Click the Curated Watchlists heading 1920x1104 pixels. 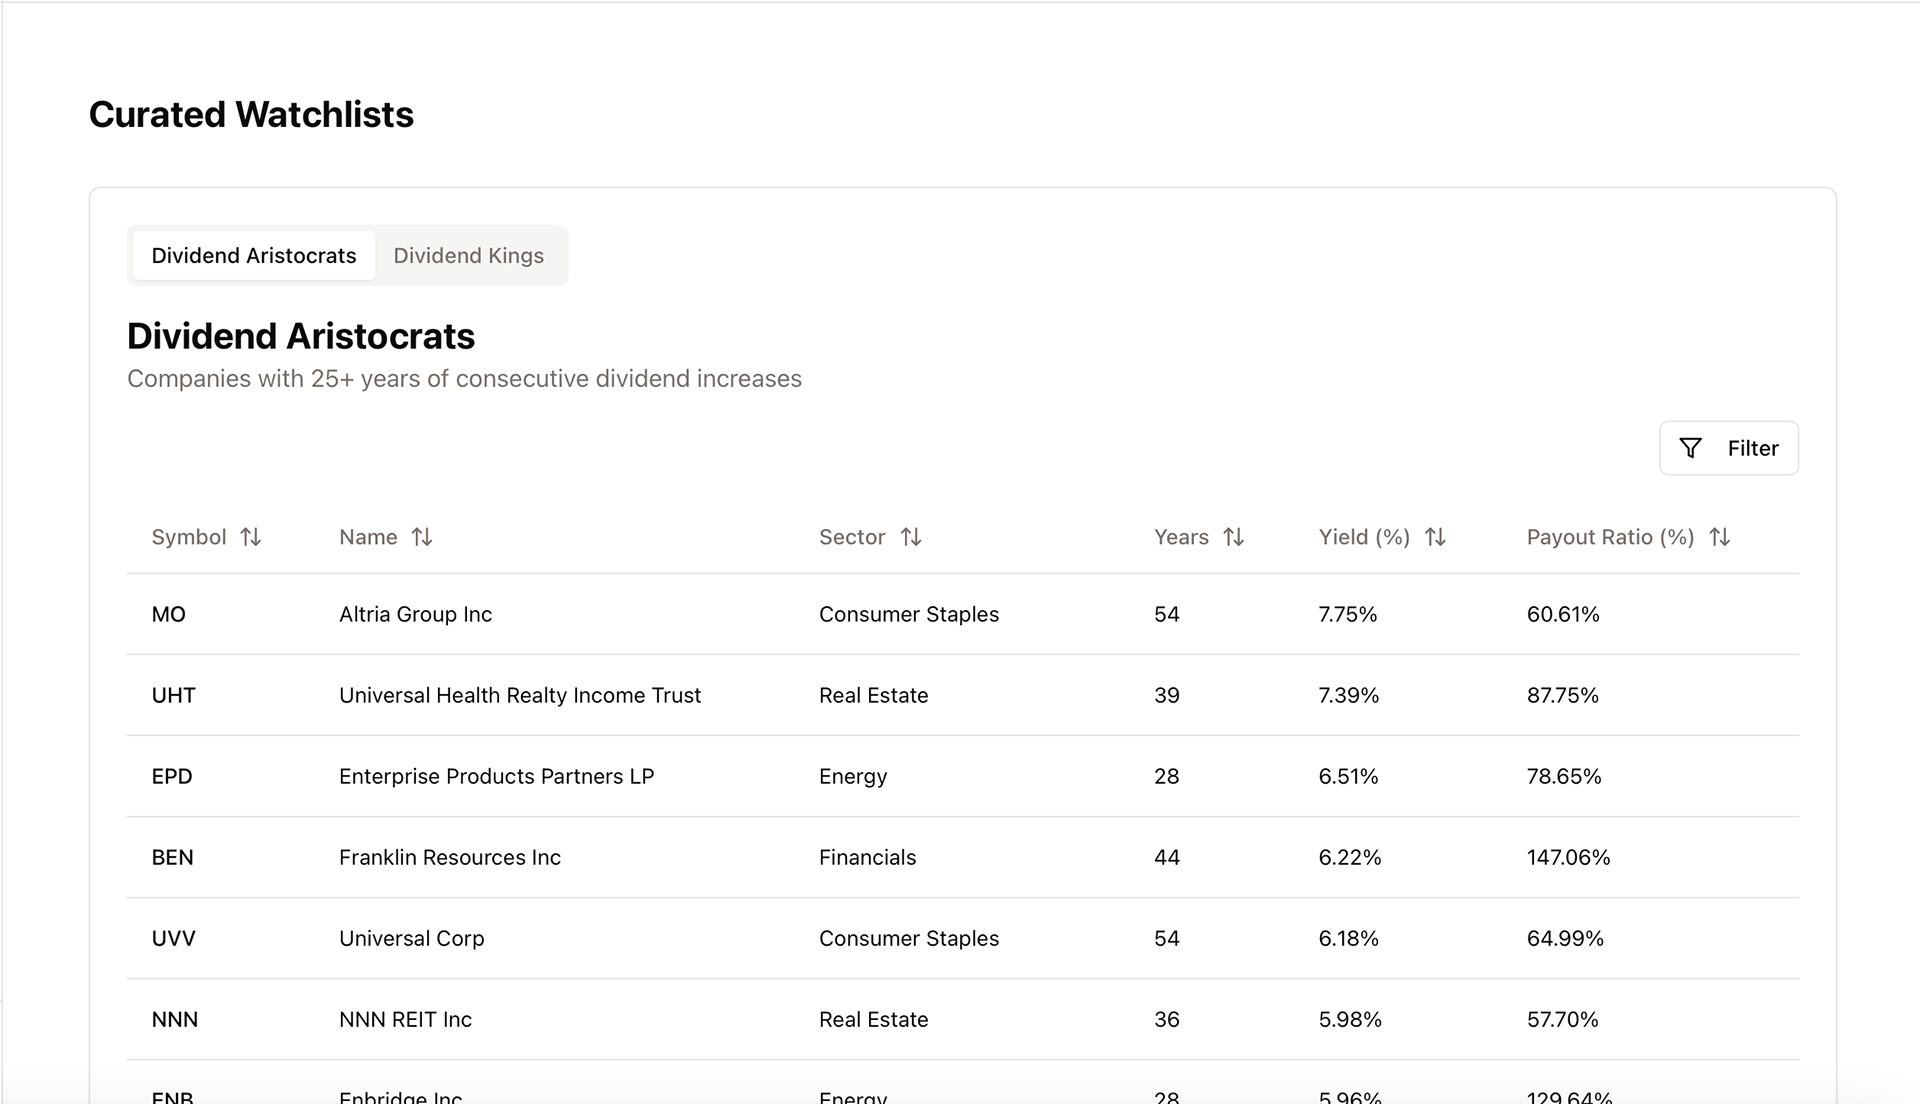(251, 114)
